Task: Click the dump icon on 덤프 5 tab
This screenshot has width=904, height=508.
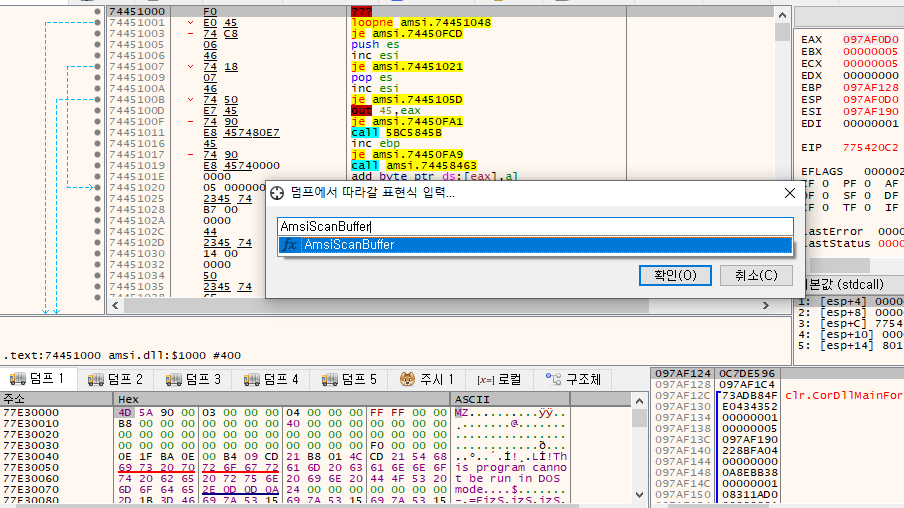Action: pos(330,379)
